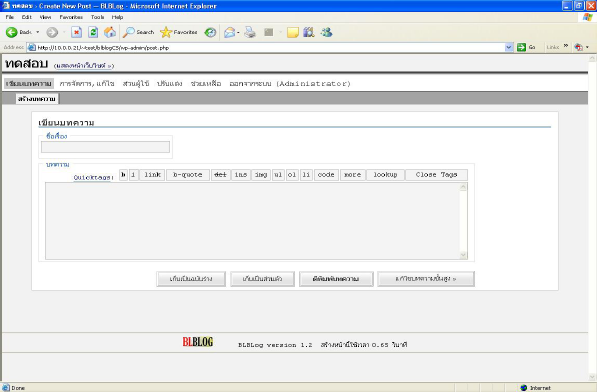This screenshot has width=597, height=392.
Task: Click the Messenger people icon
Action: tap(326, 32)
